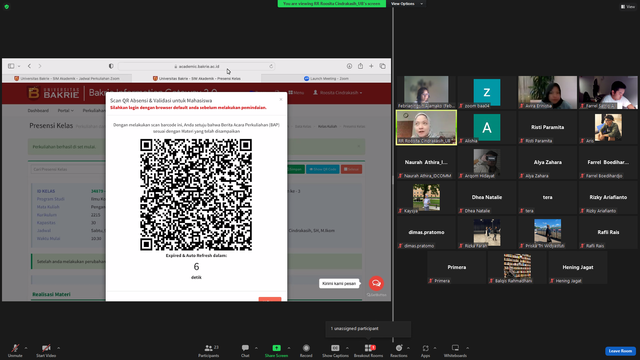Click the downloads icon in shared Safari
The height and width of the screenshot is (360, 640).
(349, 66)
